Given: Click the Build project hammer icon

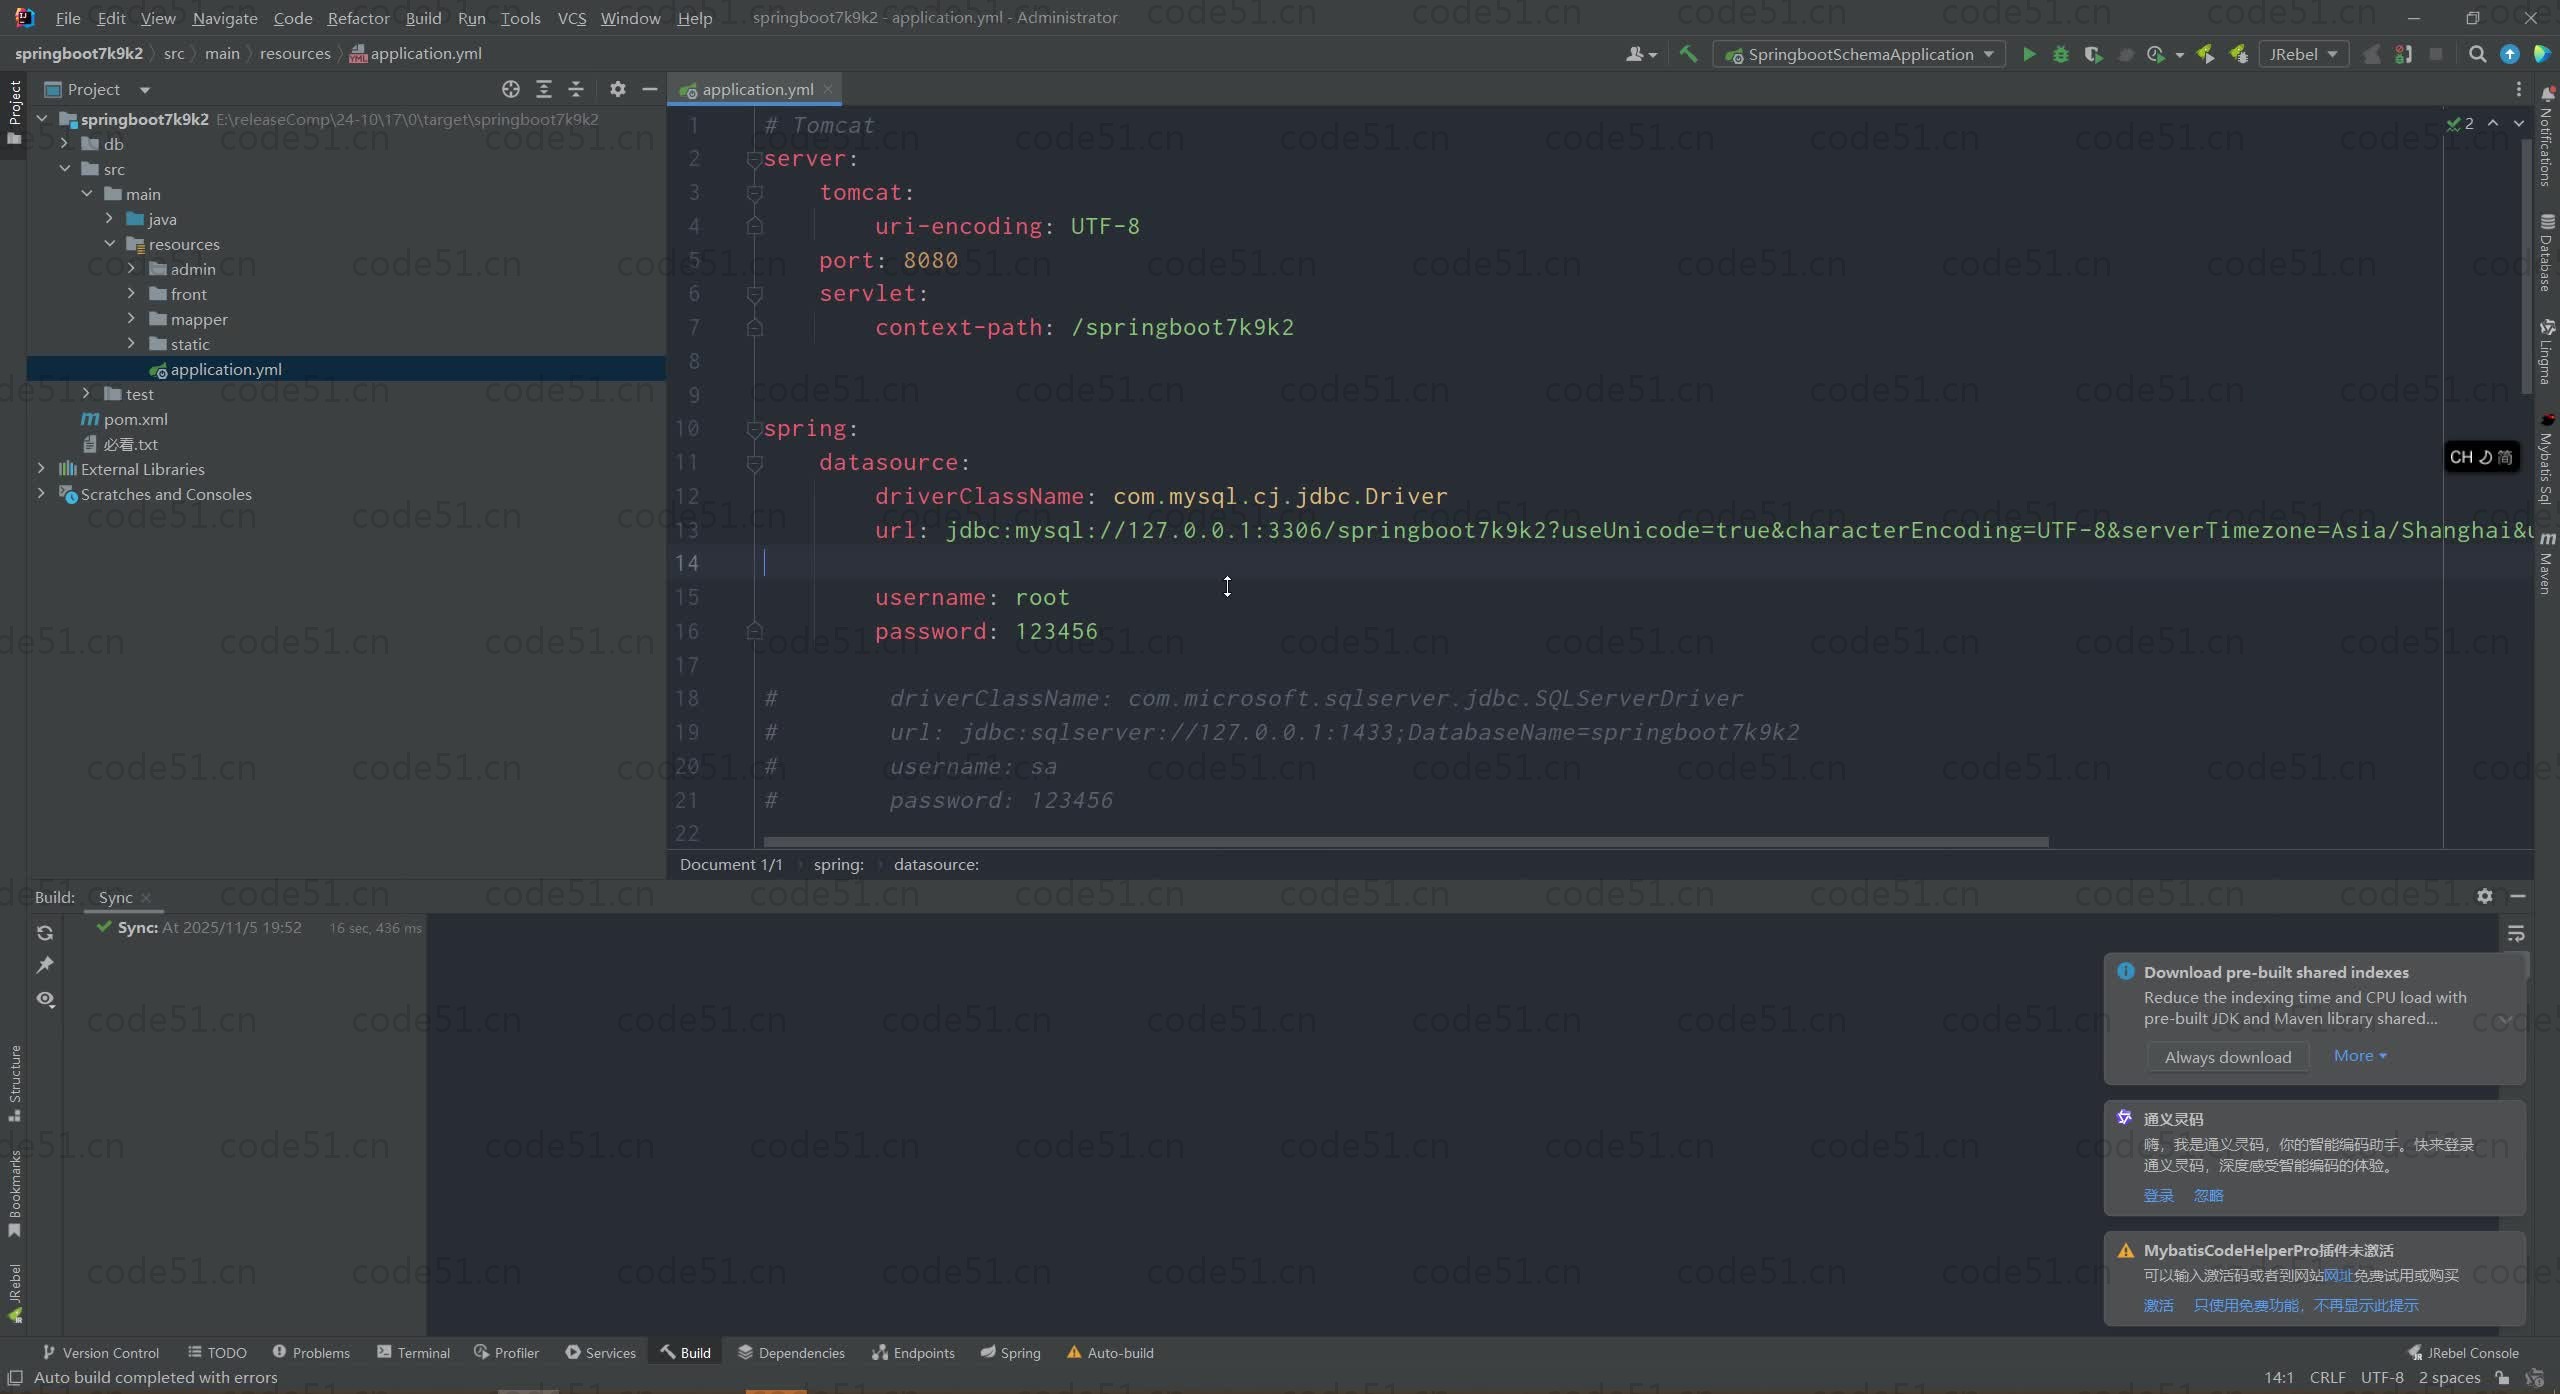Looking at the screenshot, I should [x=1688, y=54].
